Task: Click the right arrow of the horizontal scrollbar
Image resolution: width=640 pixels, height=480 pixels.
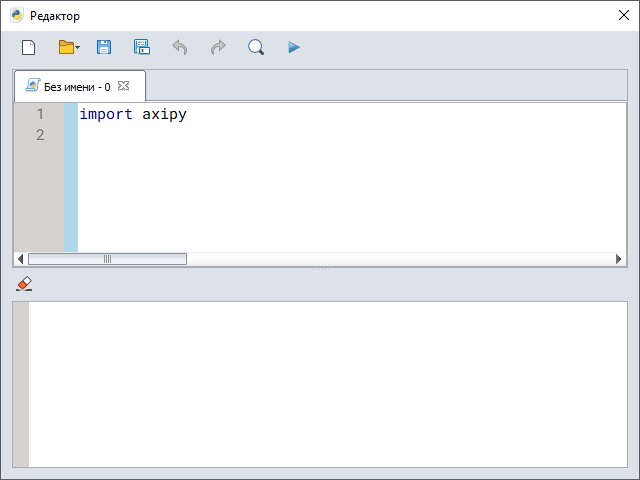Action: (x=619, y=259)
